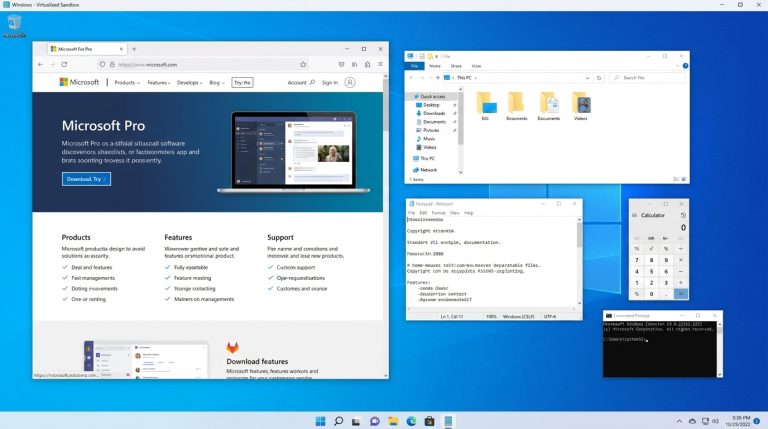This screenshot has height=429, width=768.
Task: Expand the Products menu on the webpage
Action: coord(127,83)
